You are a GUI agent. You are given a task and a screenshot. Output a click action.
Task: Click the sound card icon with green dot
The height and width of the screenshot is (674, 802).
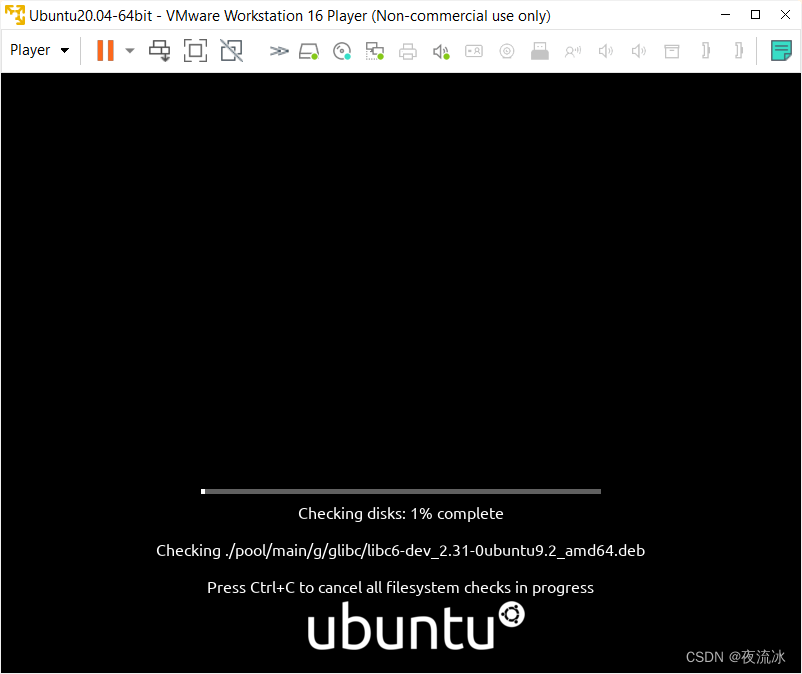tap(441, 51)
